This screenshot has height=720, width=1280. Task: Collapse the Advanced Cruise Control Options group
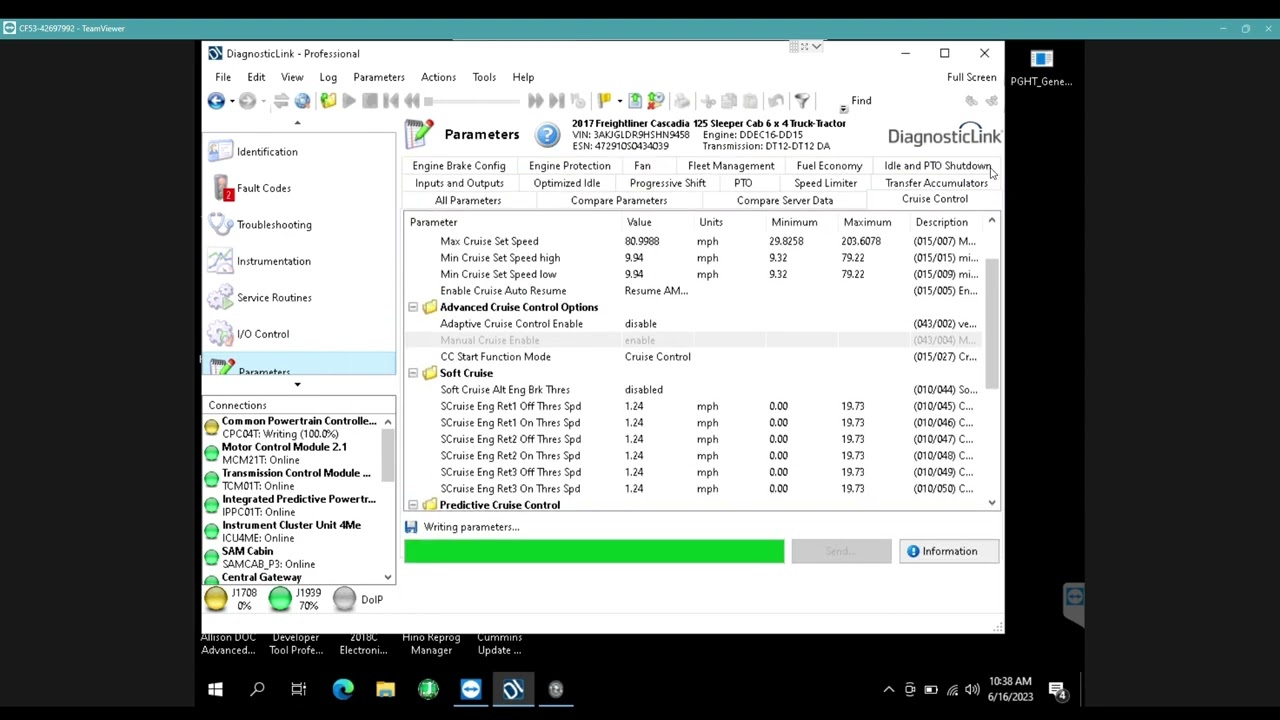413,308
